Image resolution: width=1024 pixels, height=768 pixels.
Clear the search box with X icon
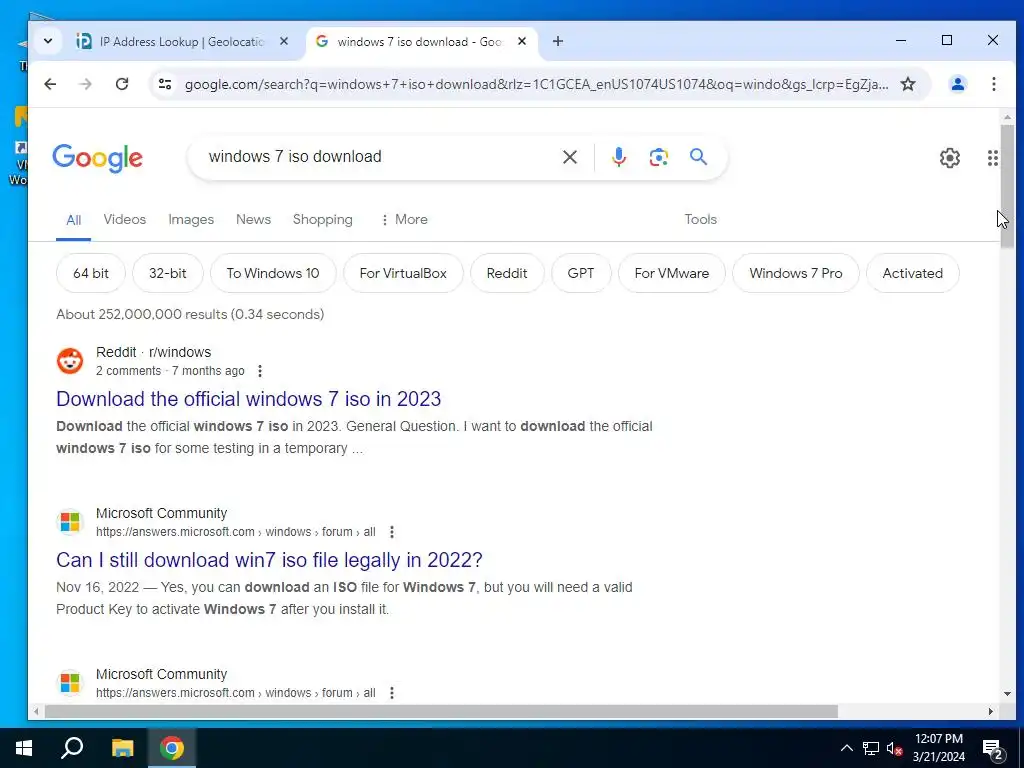click(x=569, y=157)
